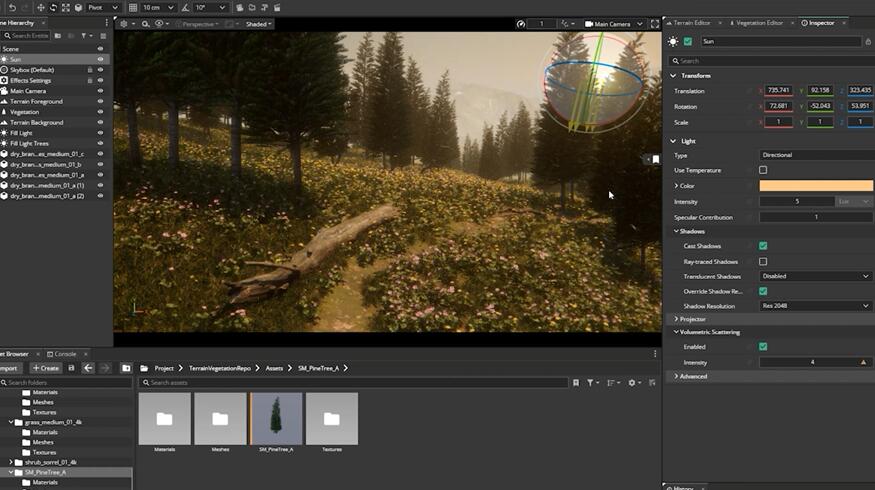Enable the Use Temperature checkbox
The height and width of the screenshot is (490, 875).
point(763,170)
